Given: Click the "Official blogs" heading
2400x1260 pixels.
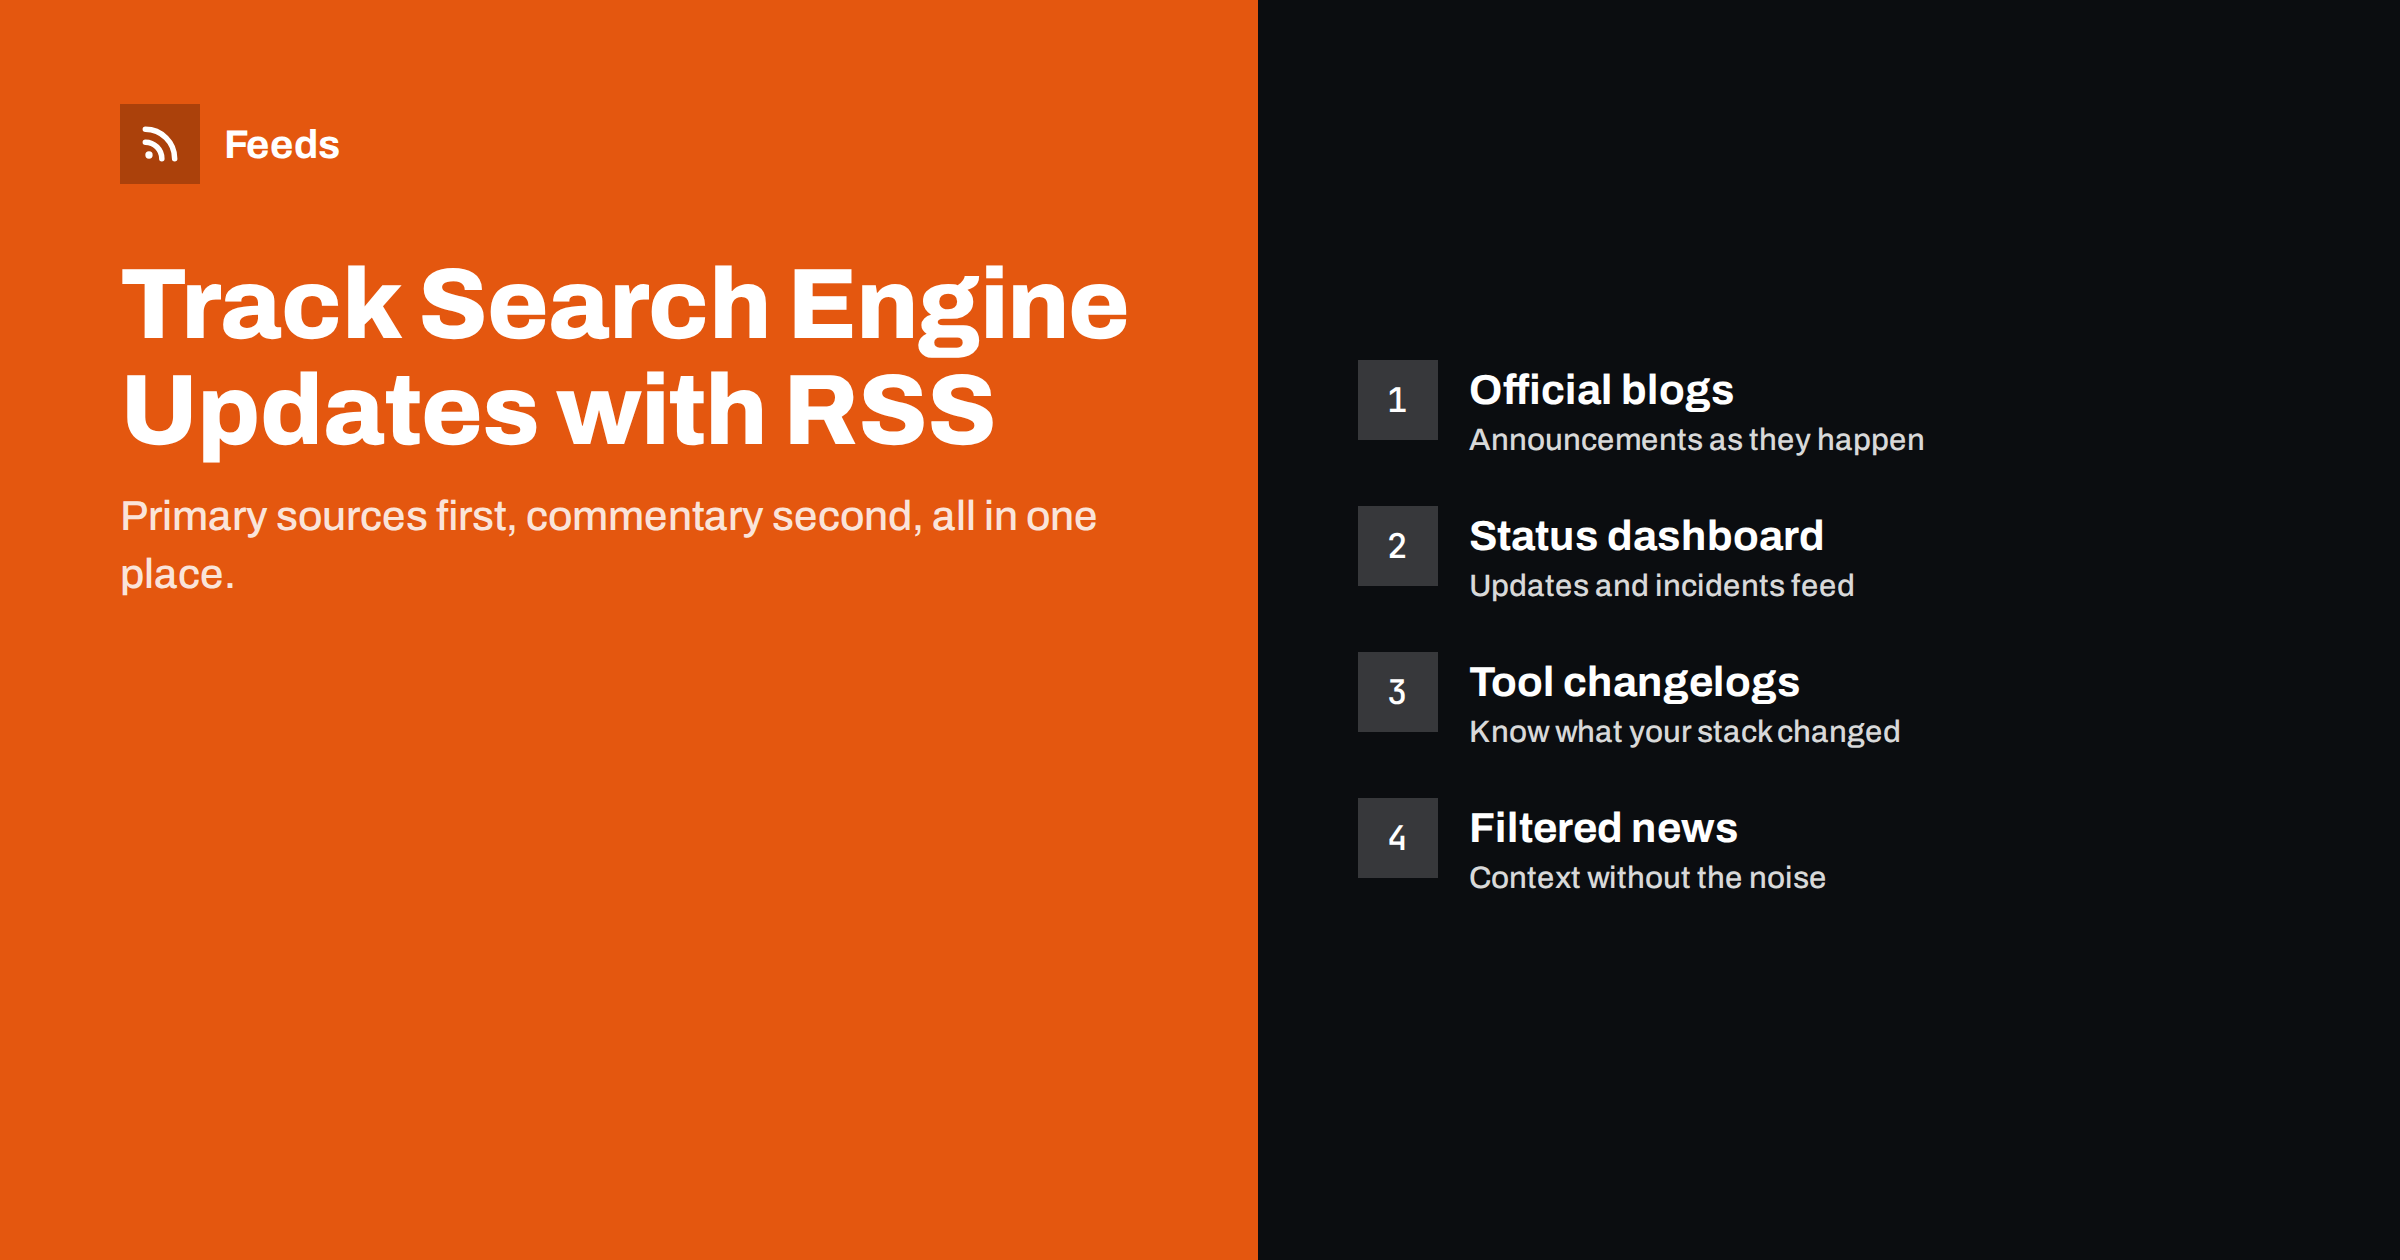Looking at the screenshot, I should (1601, 390).
